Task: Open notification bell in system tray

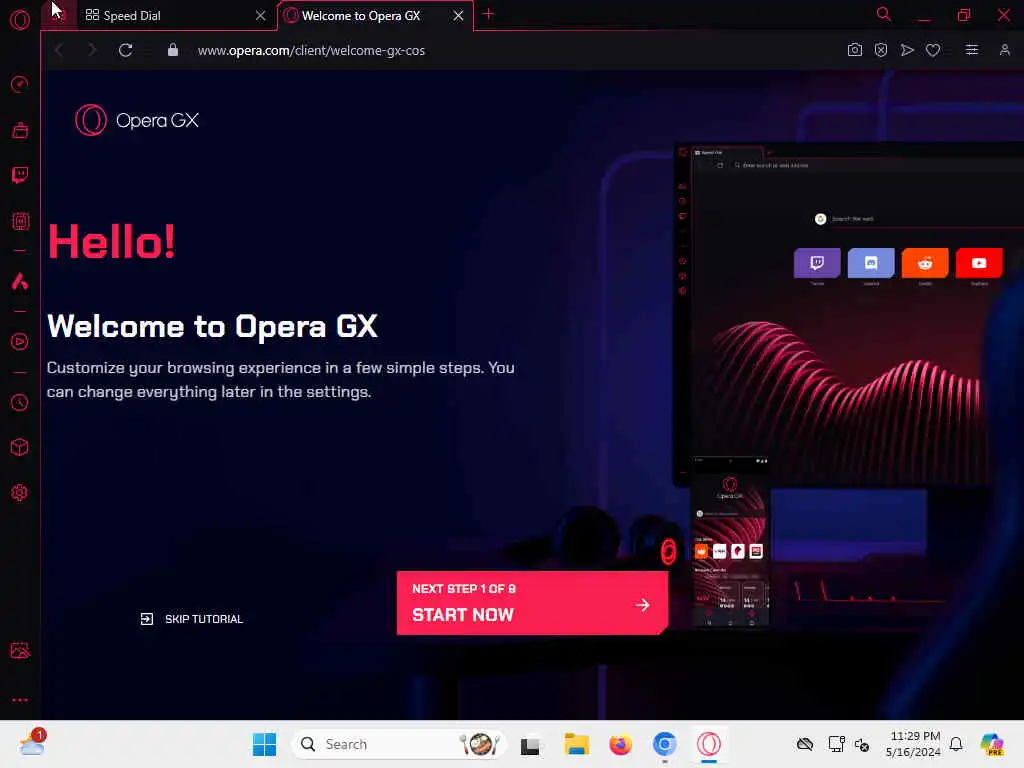Action: 956,744
